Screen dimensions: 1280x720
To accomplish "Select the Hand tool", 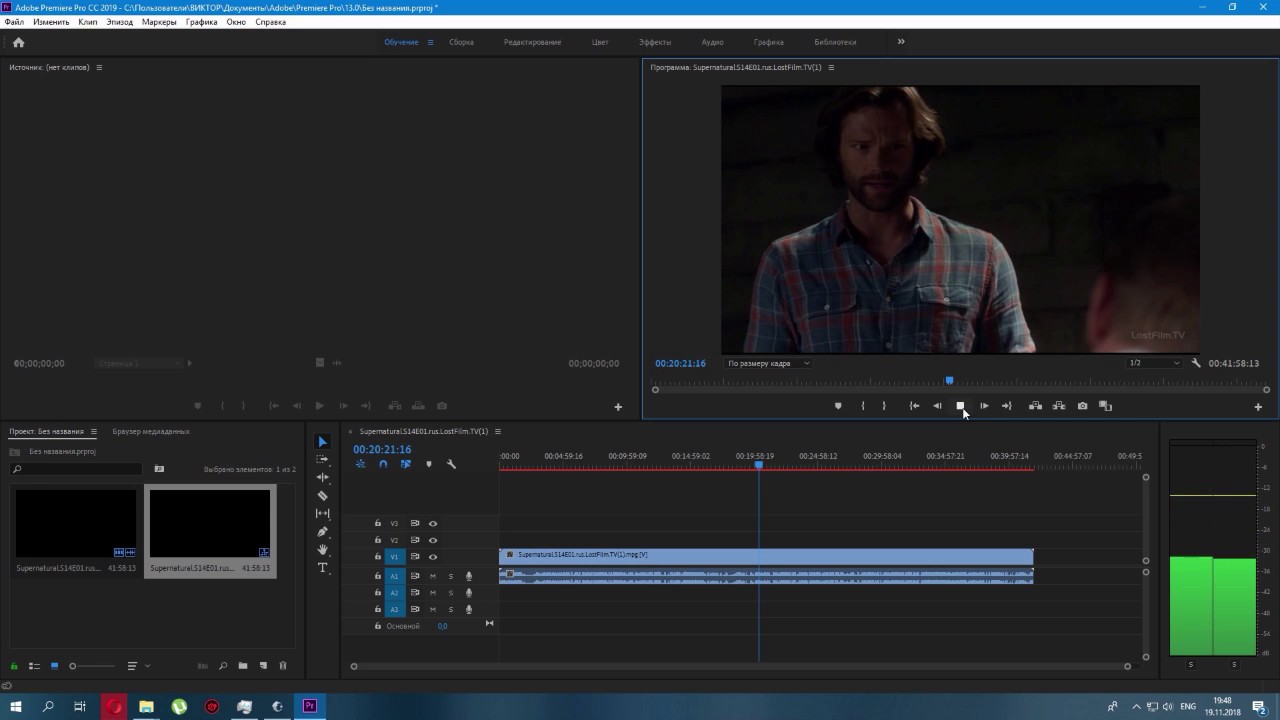I will pyautogui.click(x=322, y=550).
